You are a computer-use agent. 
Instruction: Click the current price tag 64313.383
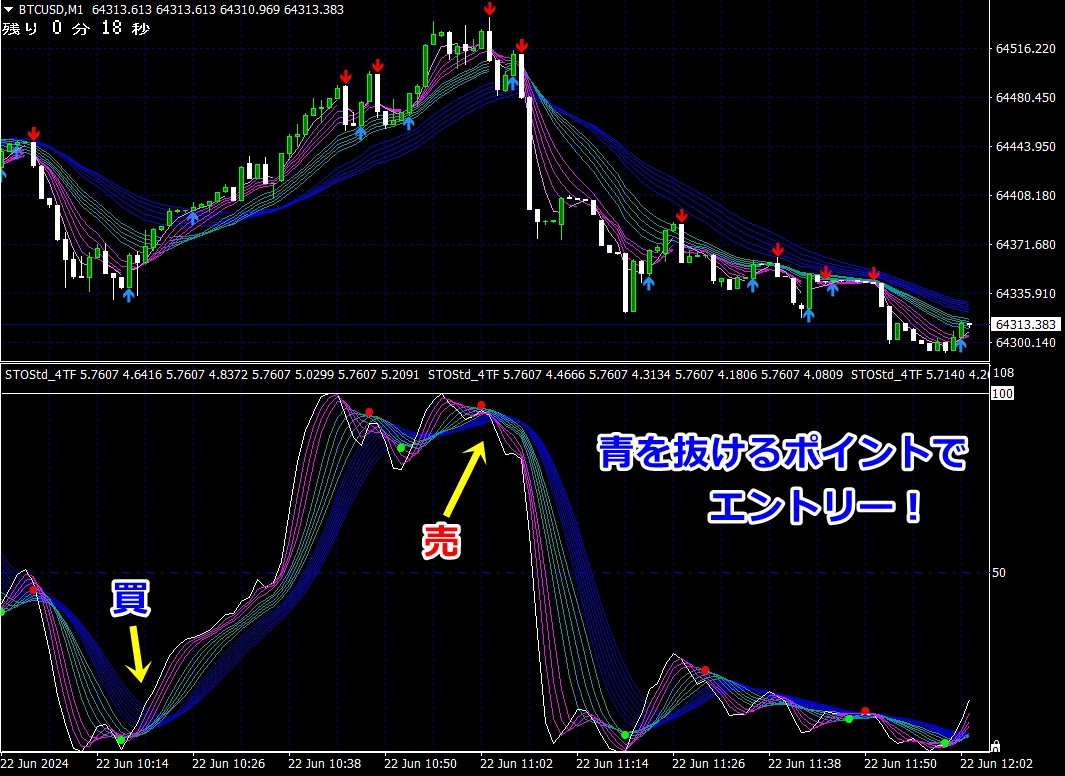pyautogui.click(x=1025, y=324)
